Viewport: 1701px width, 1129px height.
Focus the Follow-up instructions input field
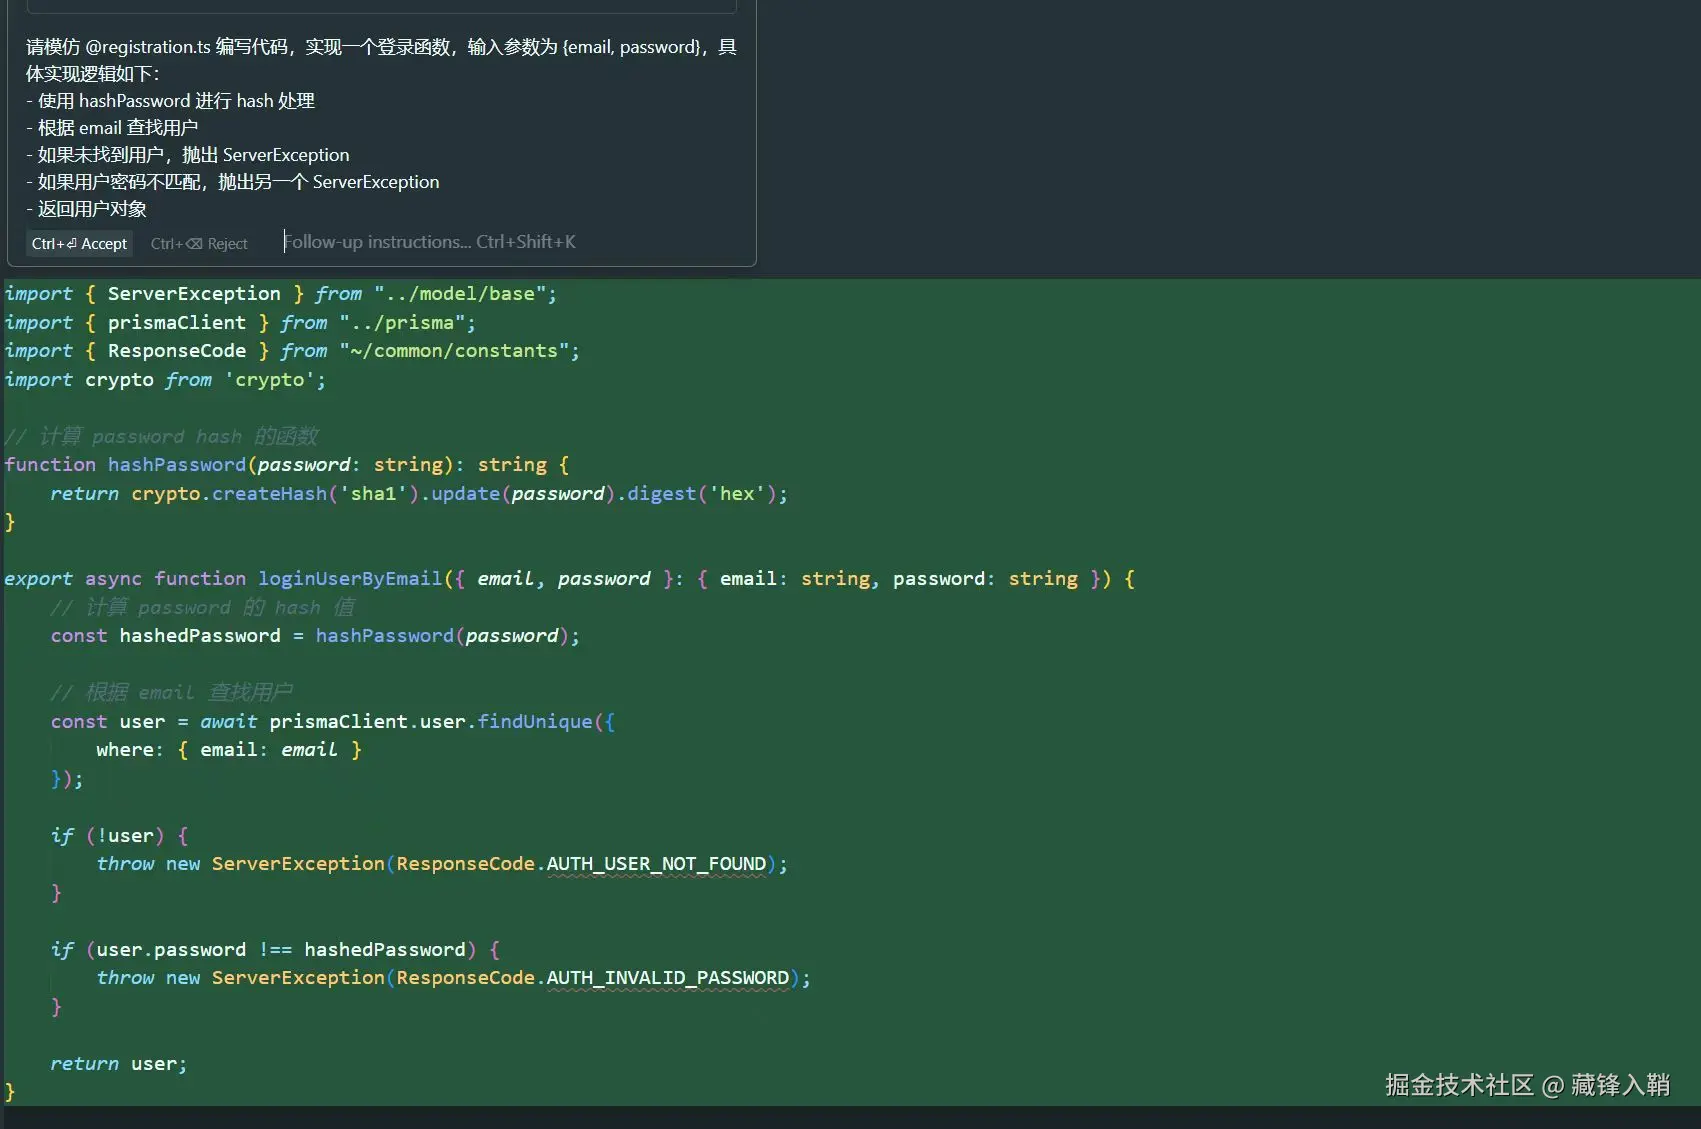430,242
